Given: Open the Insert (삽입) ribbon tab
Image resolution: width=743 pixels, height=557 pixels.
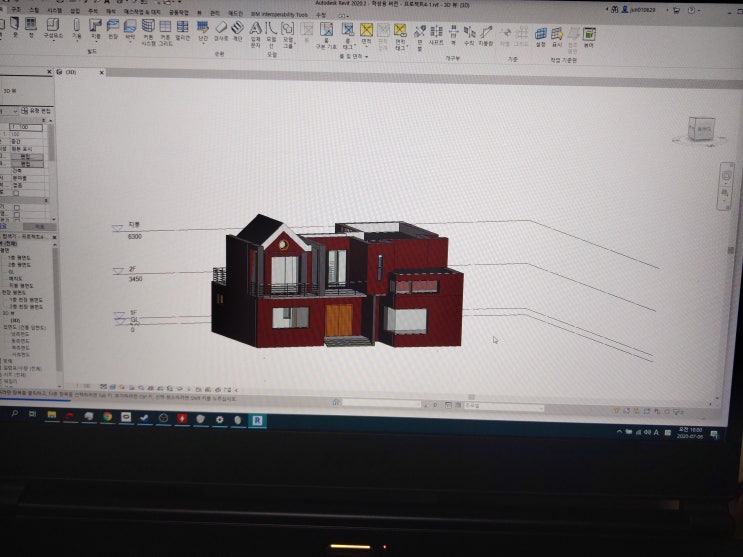Looking at the screenshot, I should tap(75, 10).
